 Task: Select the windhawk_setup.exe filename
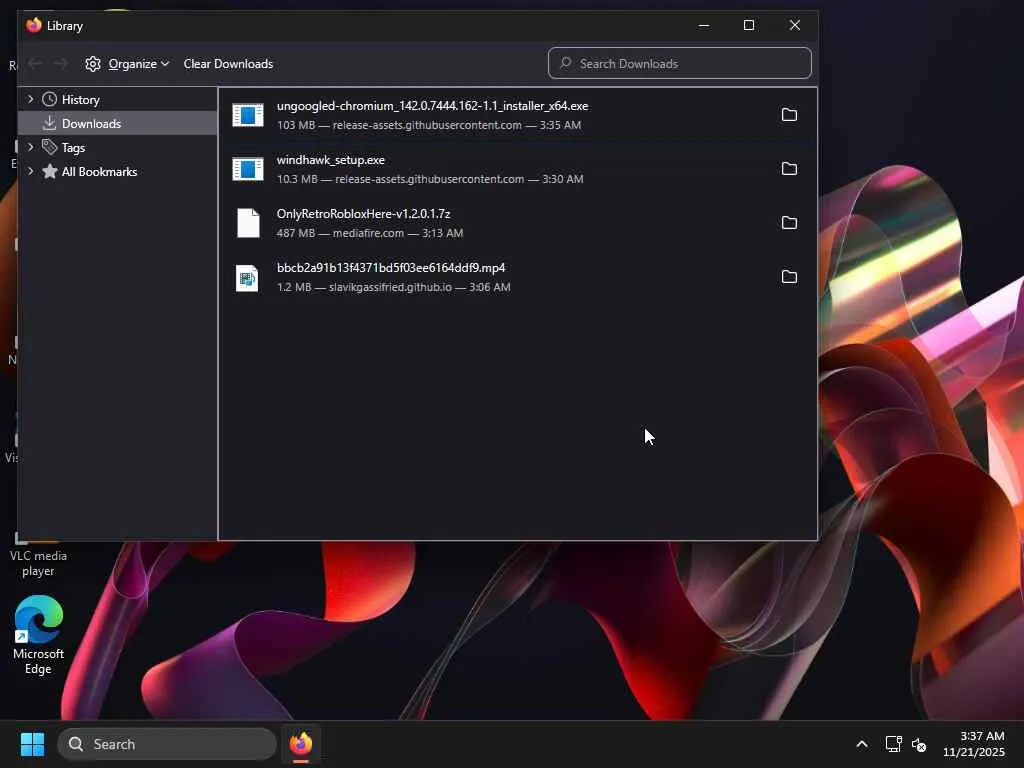(x=330, y=160)
